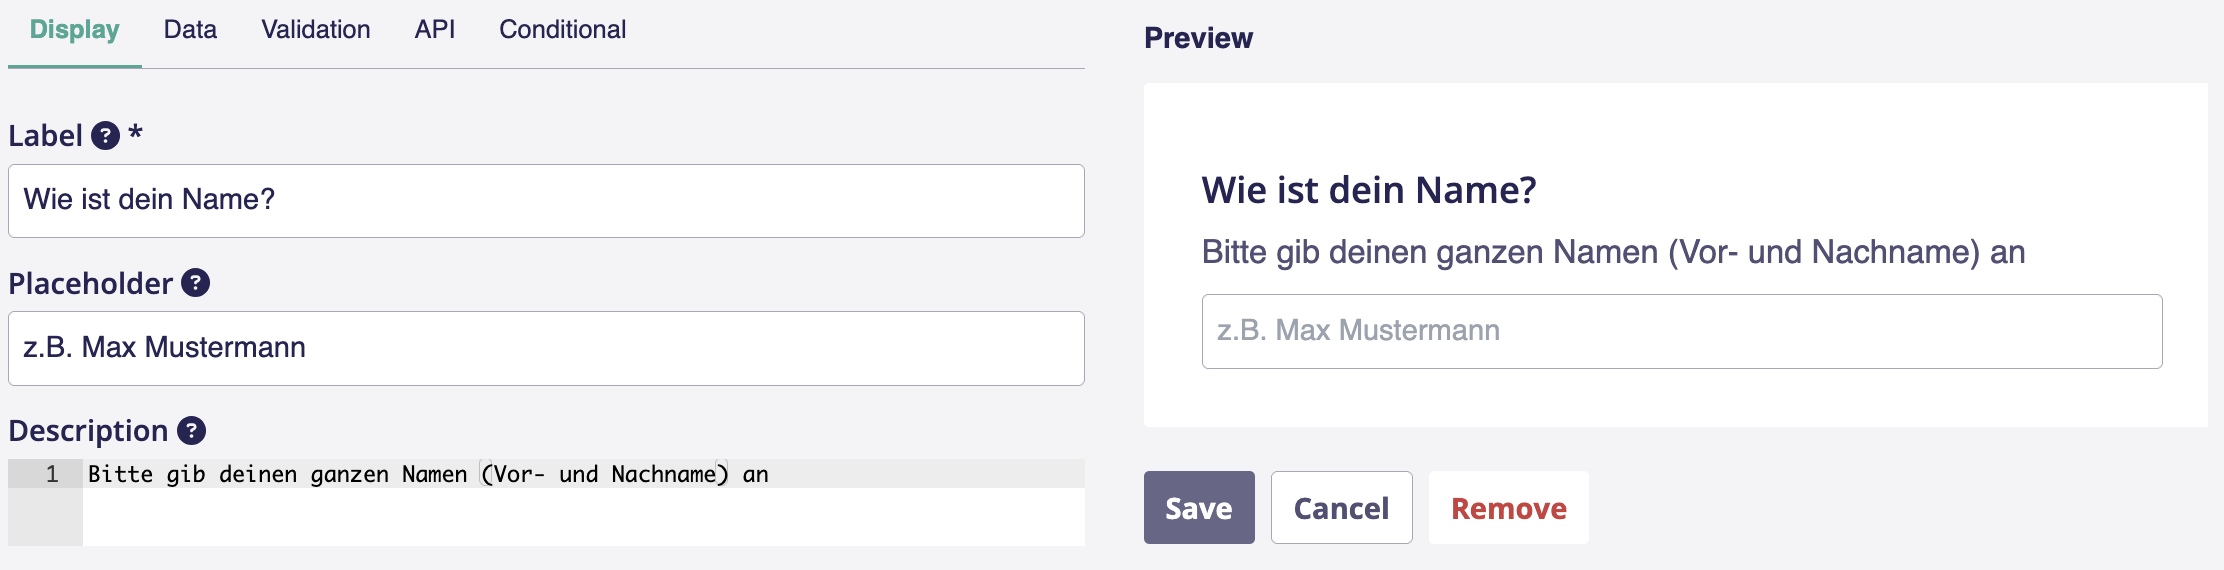Click the preview name input field
This screenshot has height=570, width=2224.
(x=1681, y=331)
